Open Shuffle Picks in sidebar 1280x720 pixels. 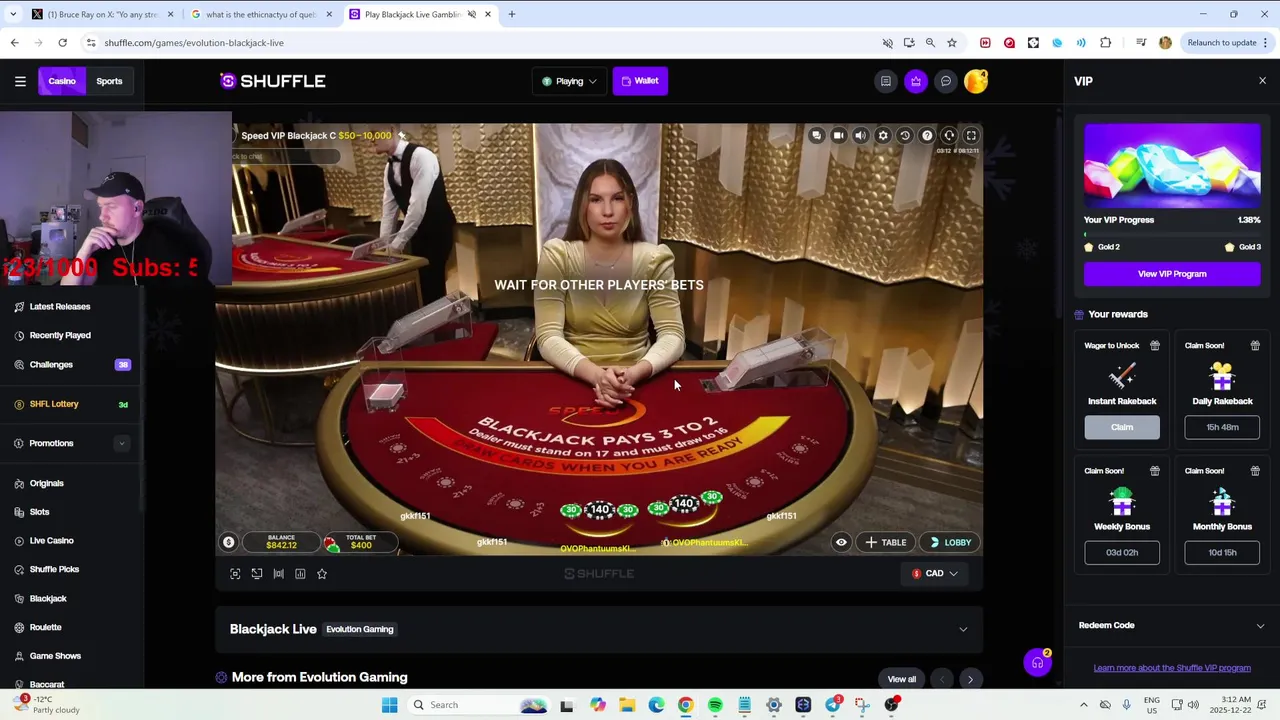(54, 570)
